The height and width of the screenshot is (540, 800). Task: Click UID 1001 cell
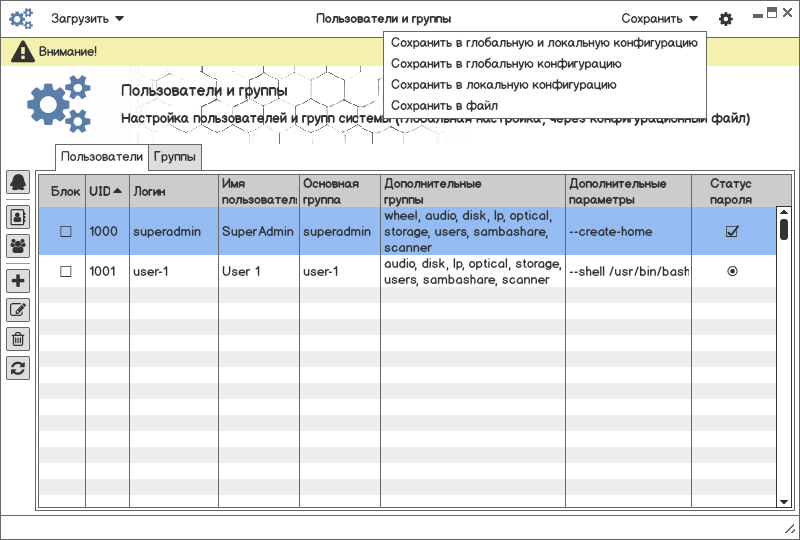point(107,271)
